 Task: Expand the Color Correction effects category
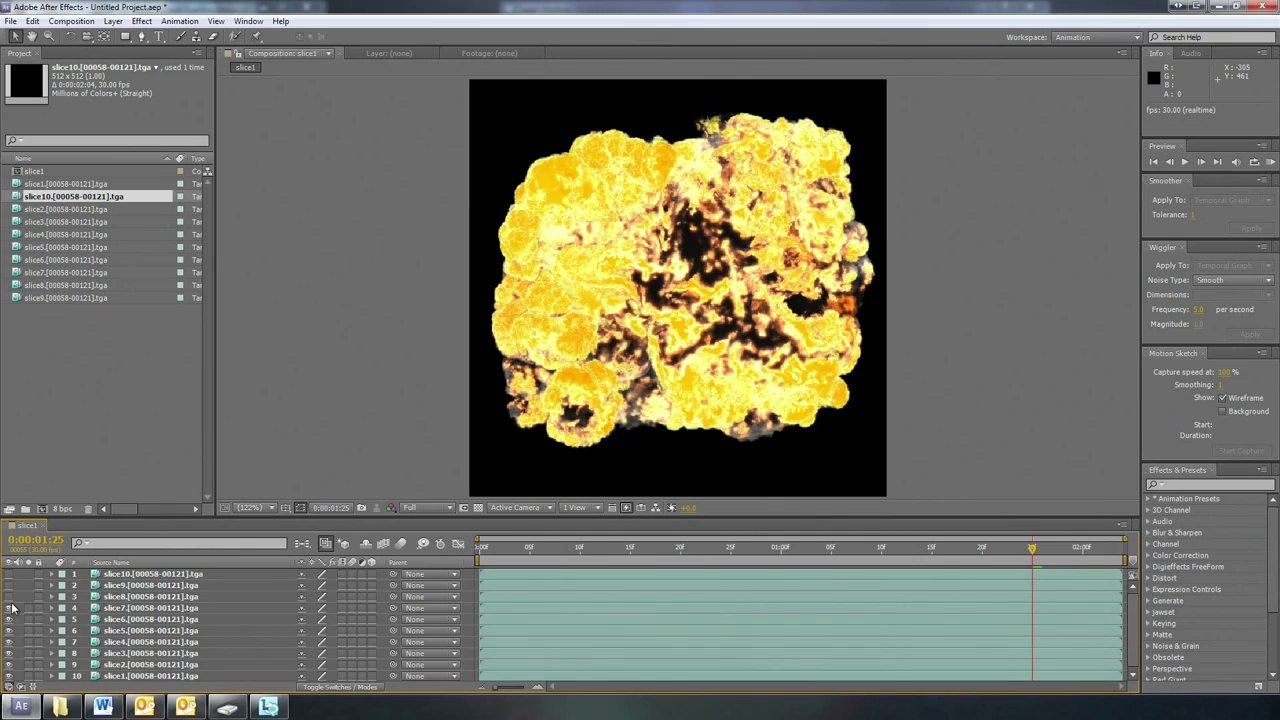pos(1148,556)
